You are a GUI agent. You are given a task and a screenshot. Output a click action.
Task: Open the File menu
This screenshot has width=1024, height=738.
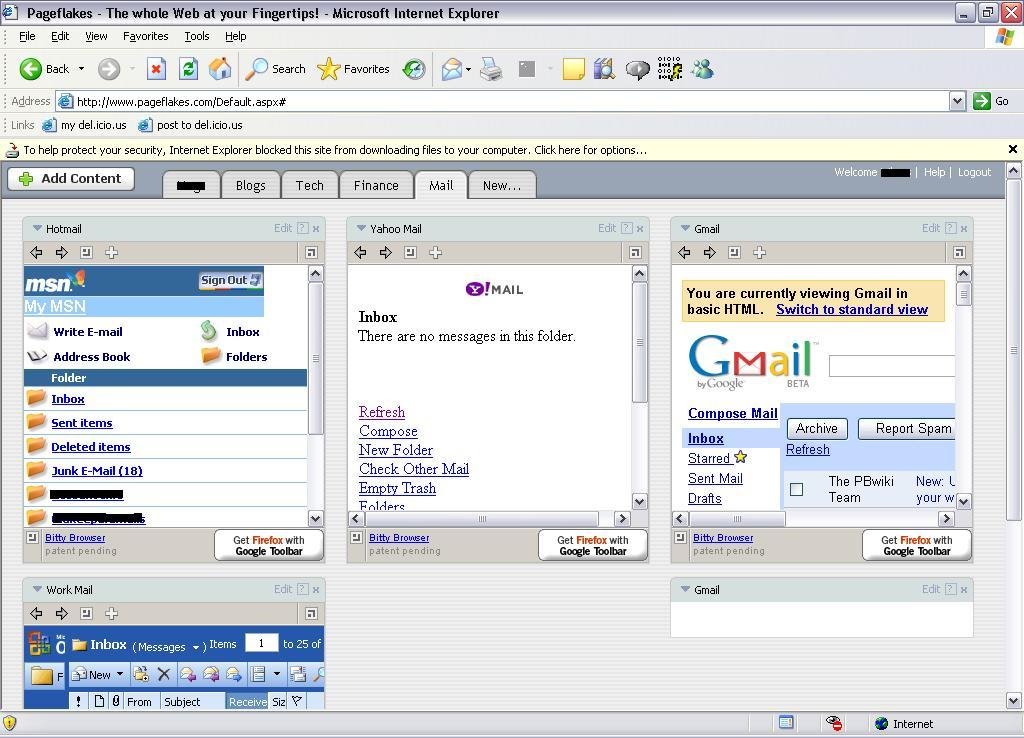[27, 36]
